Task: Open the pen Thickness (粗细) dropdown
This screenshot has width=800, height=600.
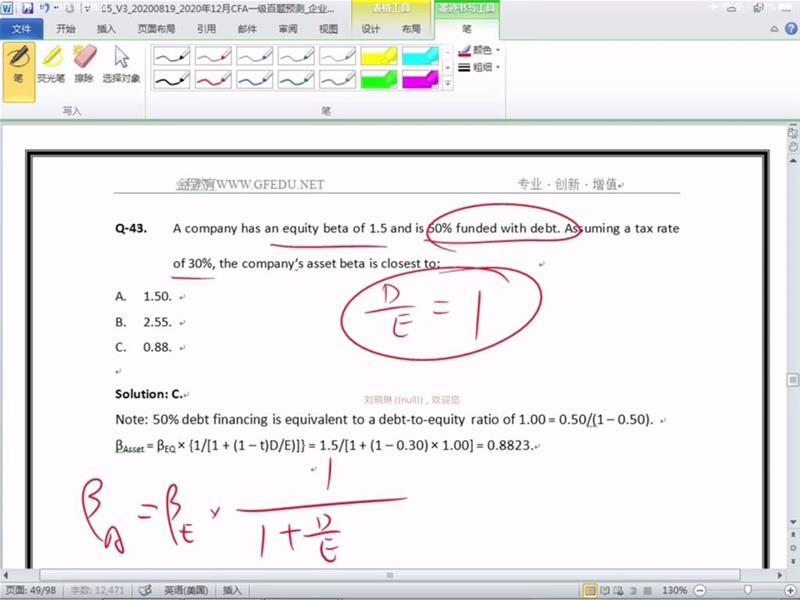Action: pyautogui.click(x=479, y=67)
